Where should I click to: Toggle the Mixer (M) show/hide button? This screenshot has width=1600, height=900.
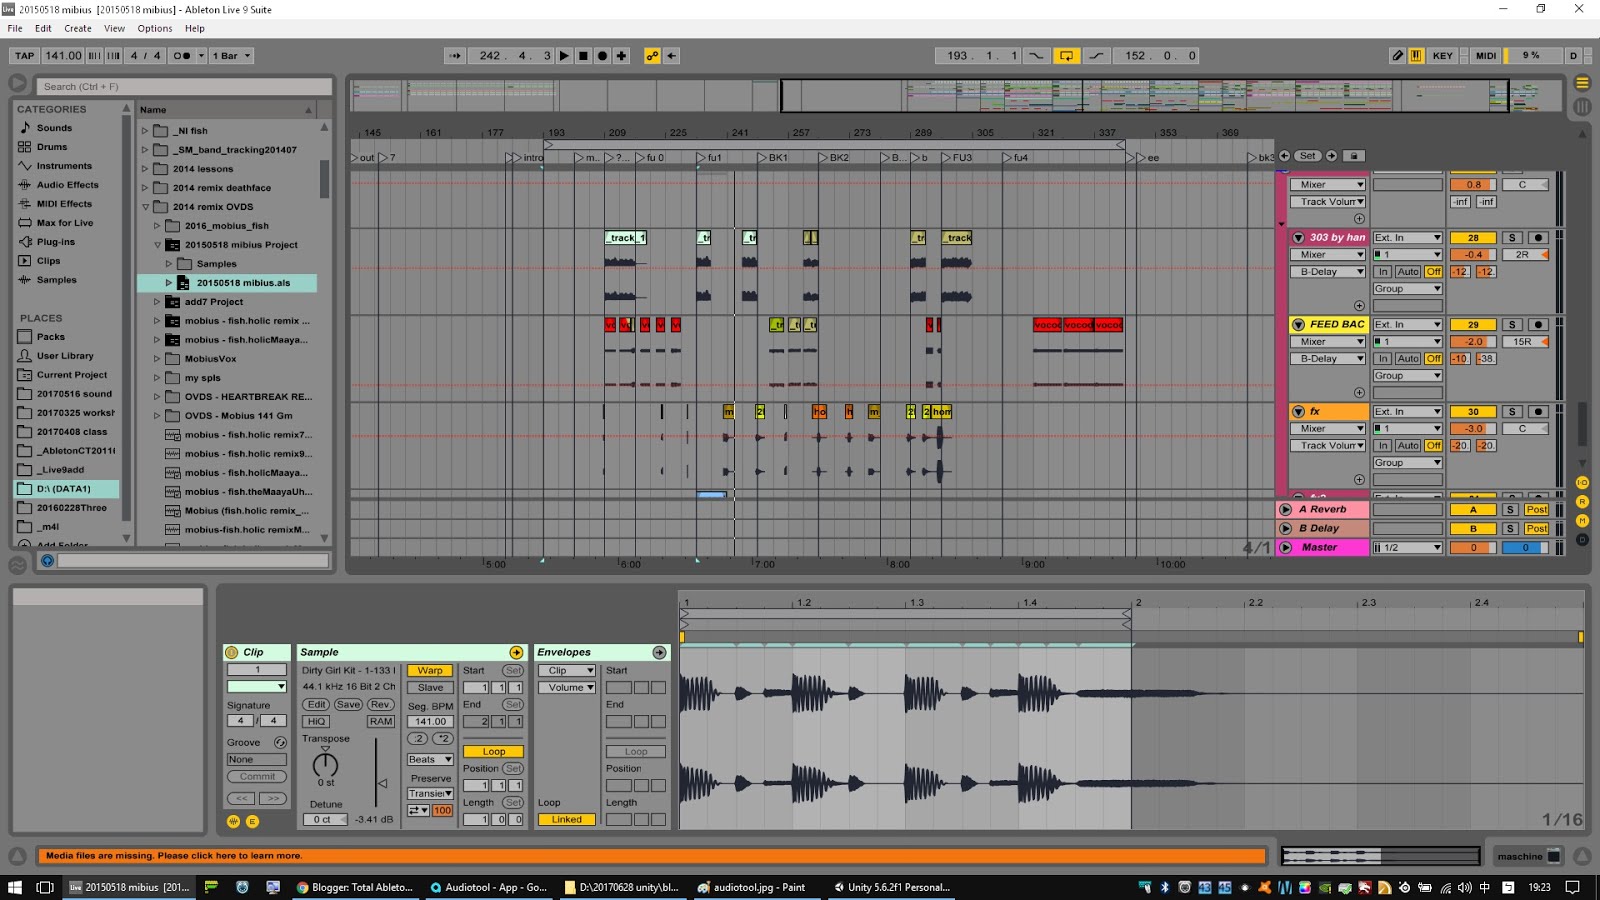click(x=1582, y=521)
